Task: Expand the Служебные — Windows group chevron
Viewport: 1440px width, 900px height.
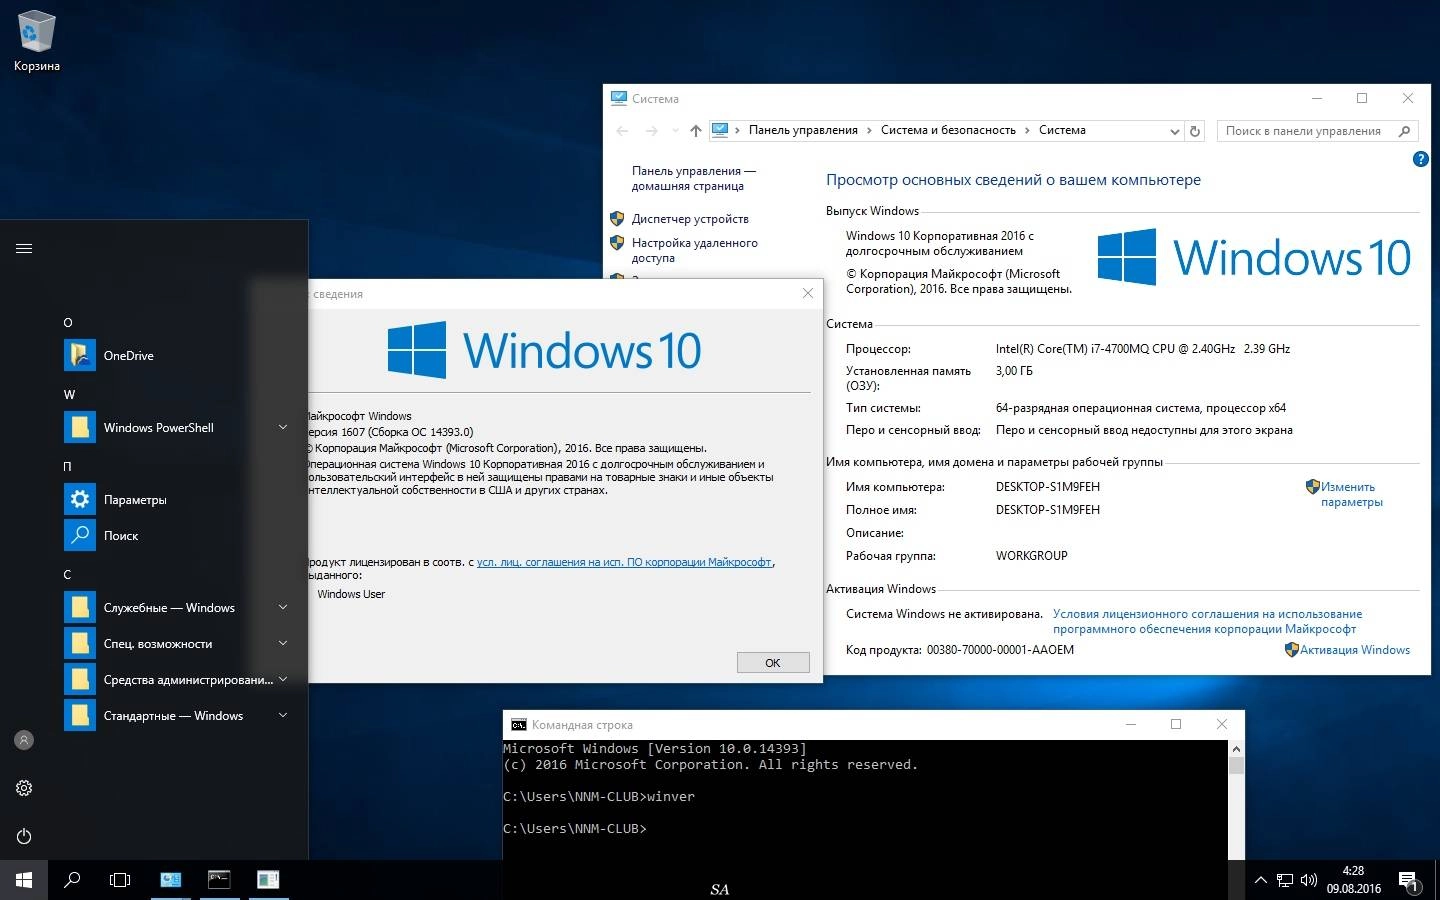Action: coord(283,607)
